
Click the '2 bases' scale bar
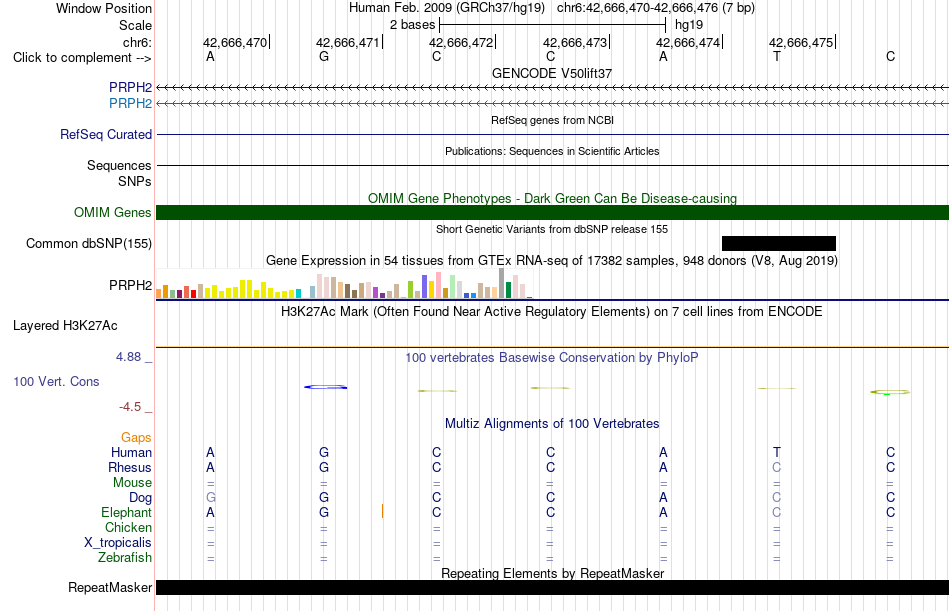[553, 25]
